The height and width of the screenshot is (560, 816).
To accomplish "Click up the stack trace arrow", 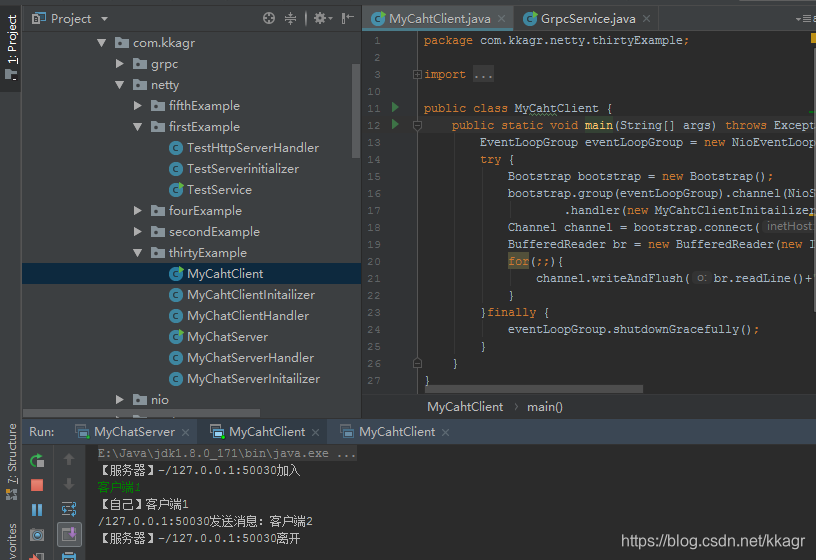I will click(69, 459).
